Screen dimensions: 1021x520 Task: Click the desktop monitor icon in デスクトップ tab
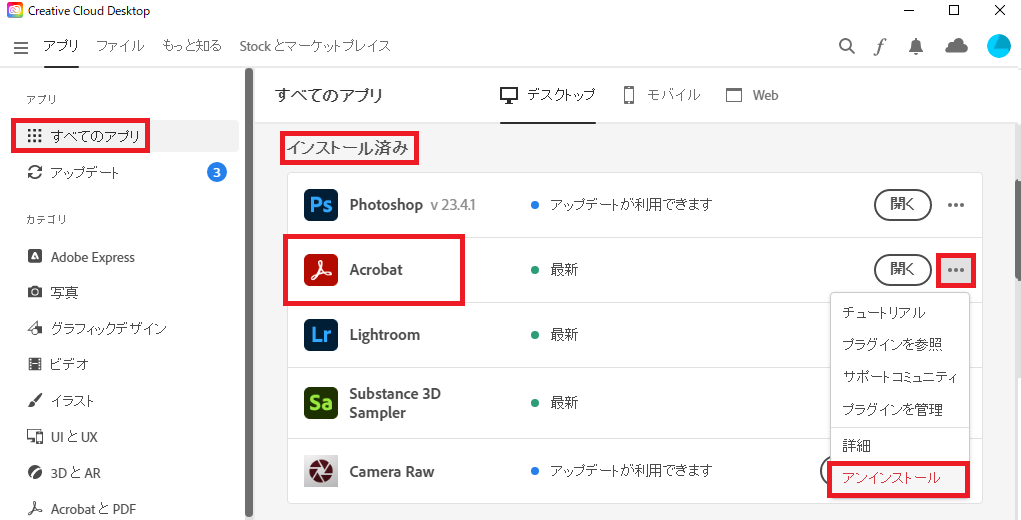508,95
